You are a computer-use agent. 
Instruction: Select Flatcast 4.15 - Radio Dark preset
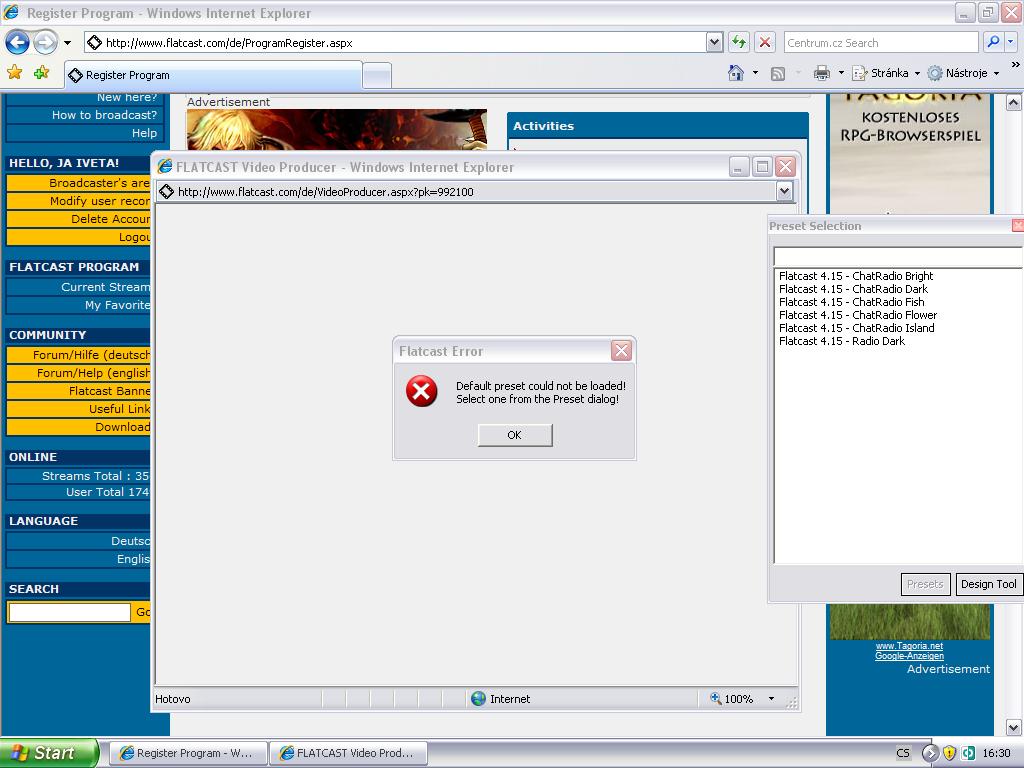[842, 342]
